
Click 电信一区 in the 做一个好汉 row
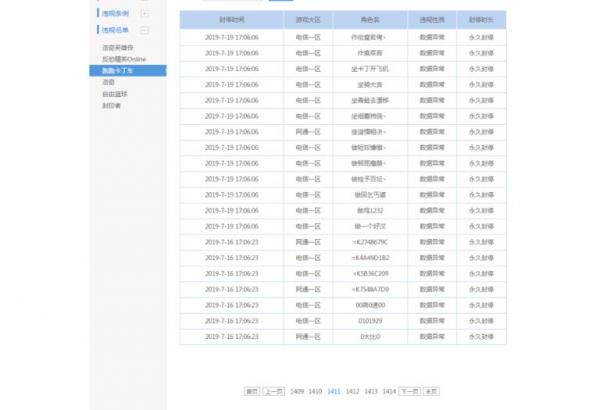click(308, 226)
